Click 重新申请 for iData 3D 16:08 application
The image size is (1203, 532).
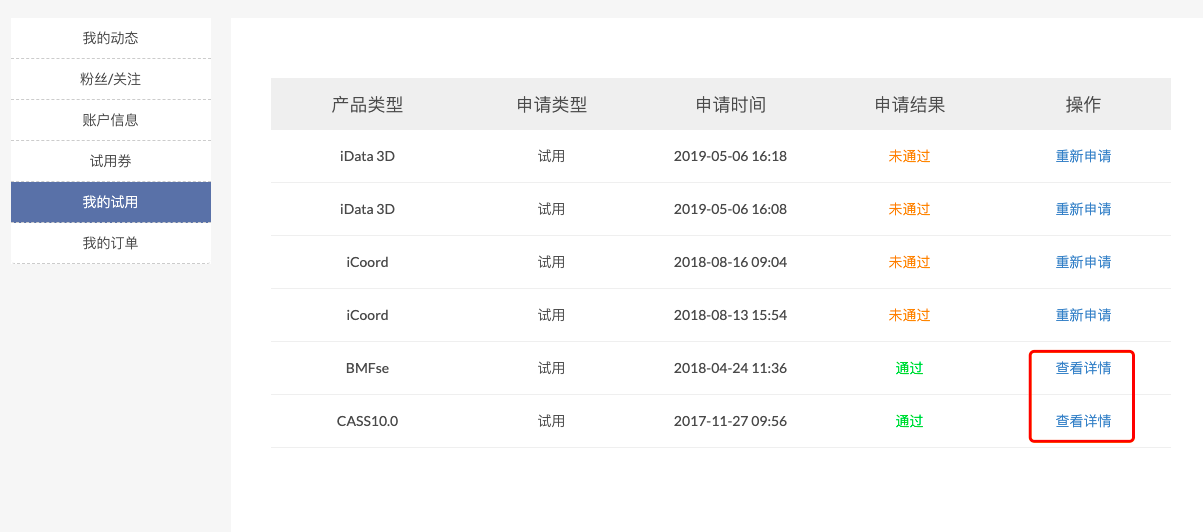(x=1083, y=209)
